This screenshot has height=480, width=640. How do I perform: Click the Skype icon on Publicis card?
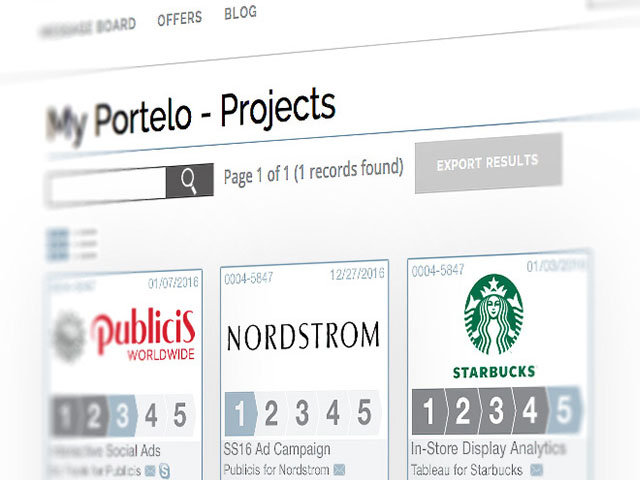point(164,471)
